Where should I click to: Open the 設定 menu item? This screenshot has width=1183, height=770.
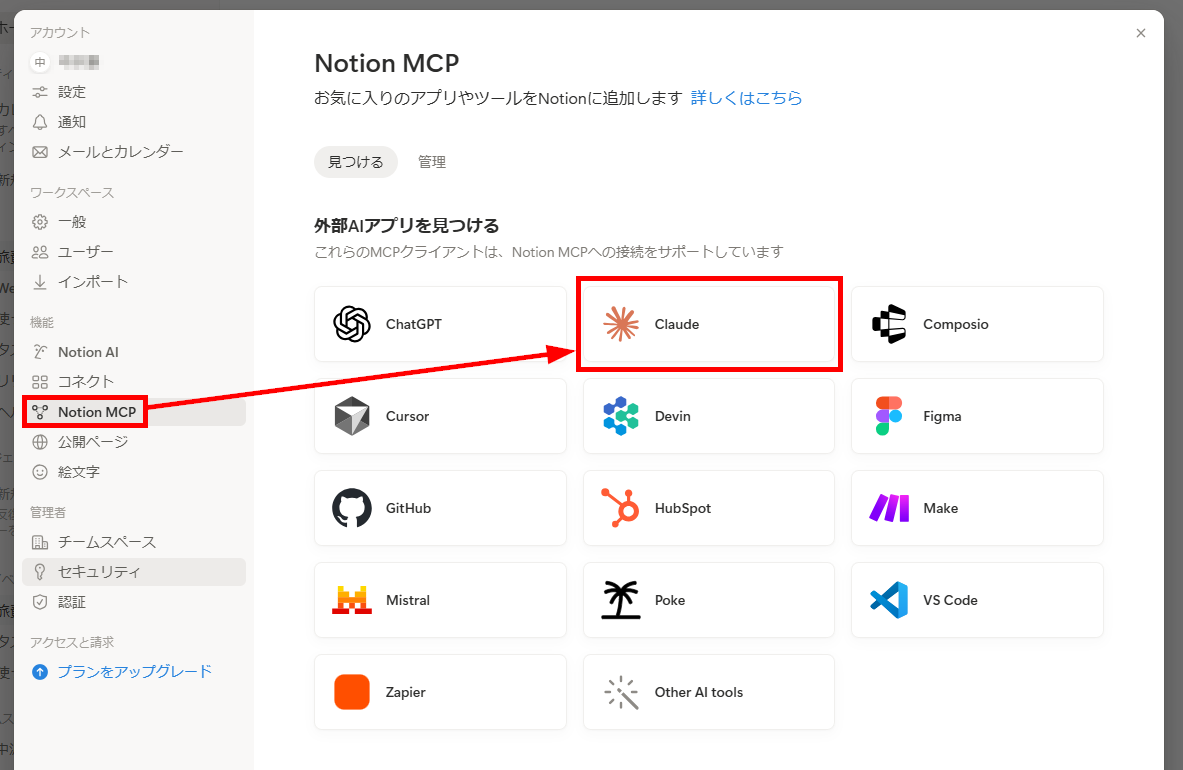pyautogui.click(x=72, y=92)
